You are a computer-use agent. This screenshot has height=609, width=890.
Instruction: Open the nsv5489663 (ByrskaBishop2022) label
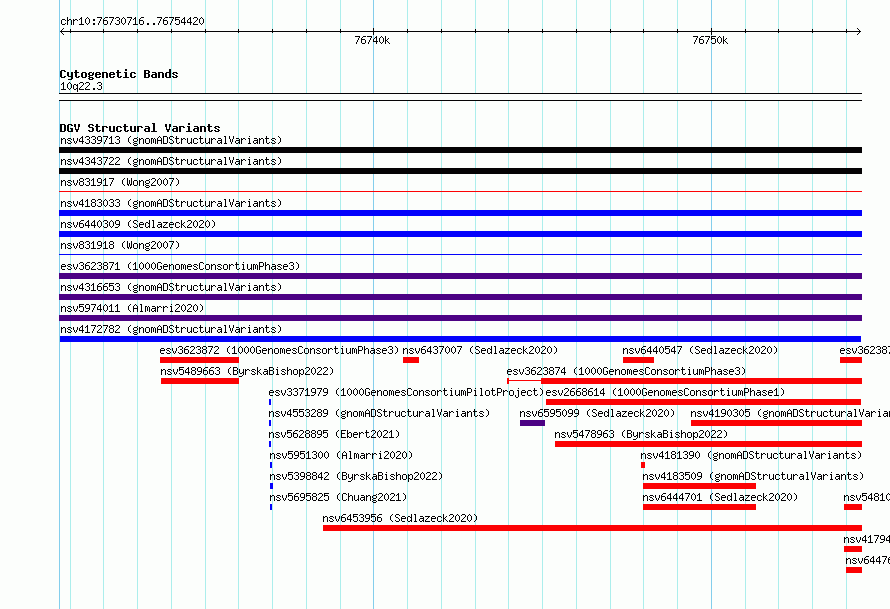click(x=247, y=371)
